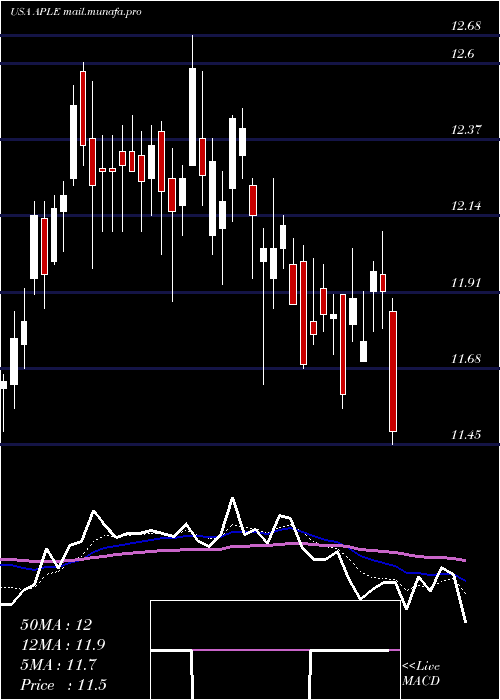Click the tallest white candlestick near 12.6
The image size is (500, 700).
click(192, 117)
